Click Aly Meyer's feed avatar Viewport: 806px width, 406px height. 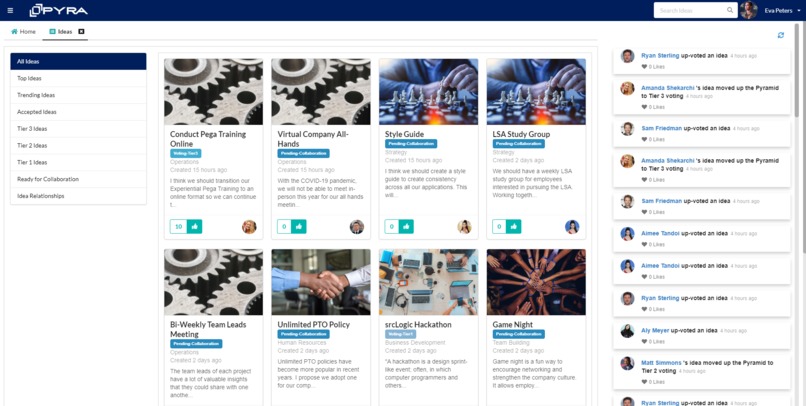[627, 331]
